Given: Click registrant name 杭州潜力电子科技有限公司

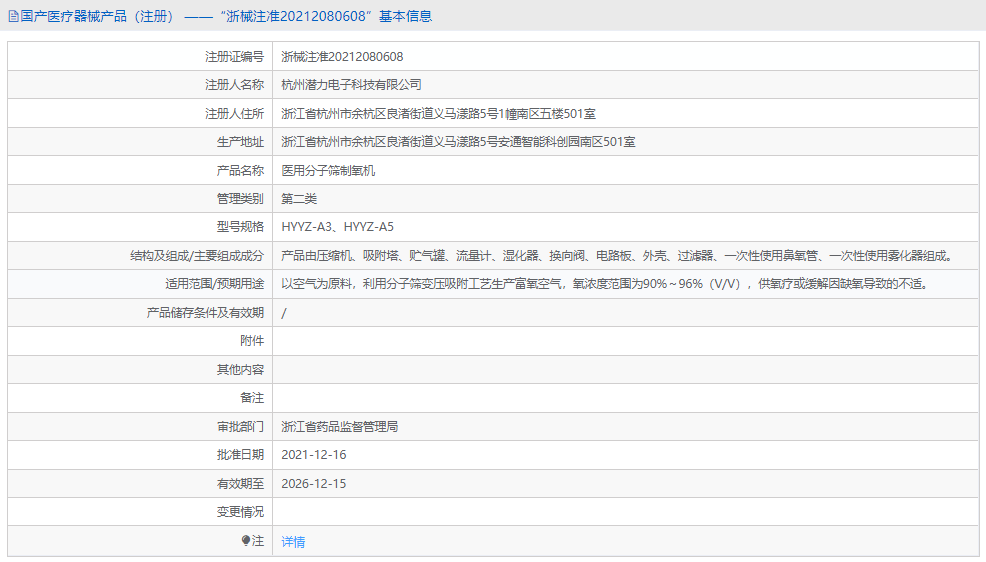Looking at the screenshot, I should tap(351, 85).
